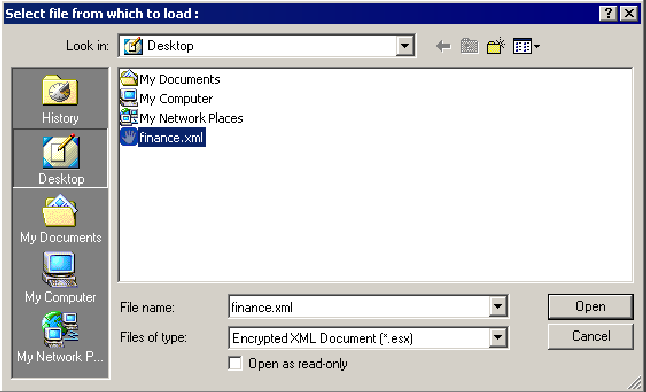
Task: Click the My Computer icon in file list
Action: pos(129,98)
